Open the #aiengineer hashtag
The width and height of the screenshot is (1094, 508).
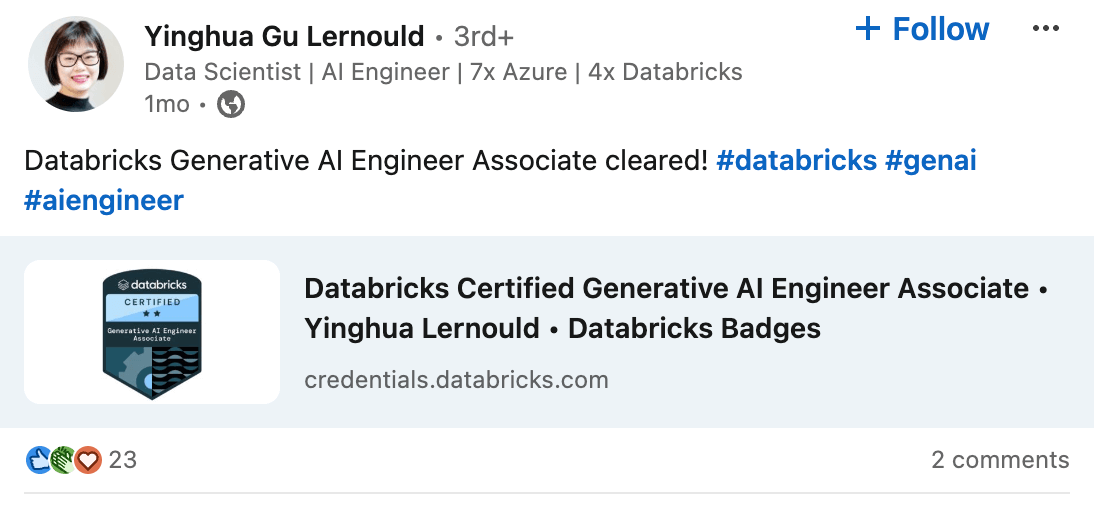coord(104,200)
